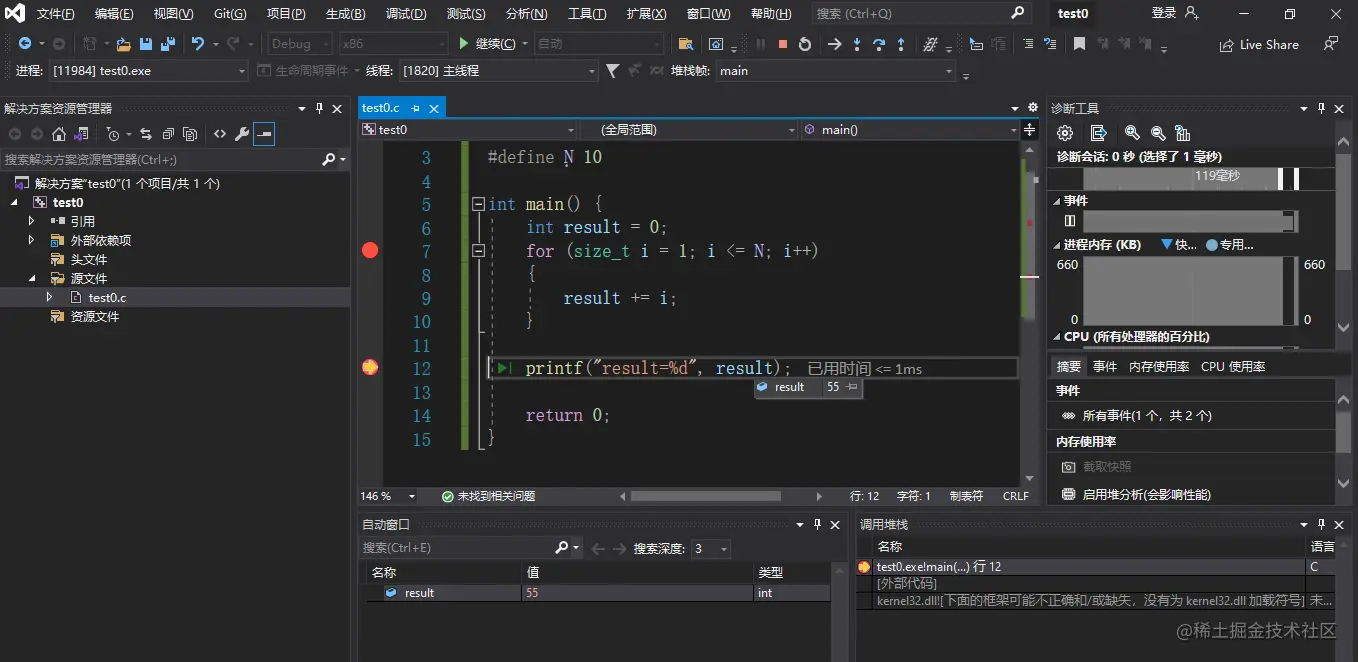This screenshot has height=662, width=1358.
Task: Toggle auto-hide pin on the Autos window
Action: coord(818,524)
